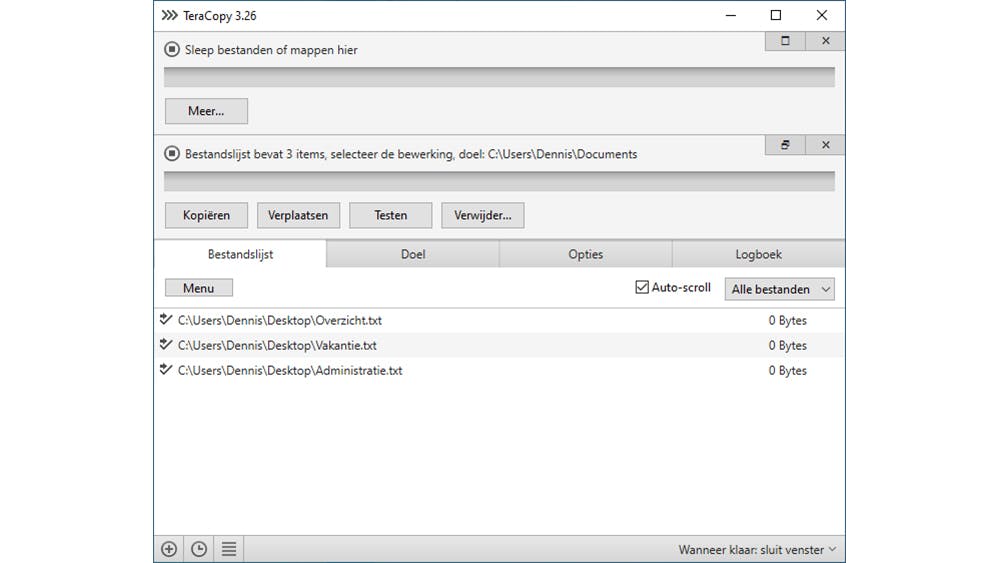Select the Overzicht.txt file row
This screenshot has height=563, width=1000.
tap(499, 320)
